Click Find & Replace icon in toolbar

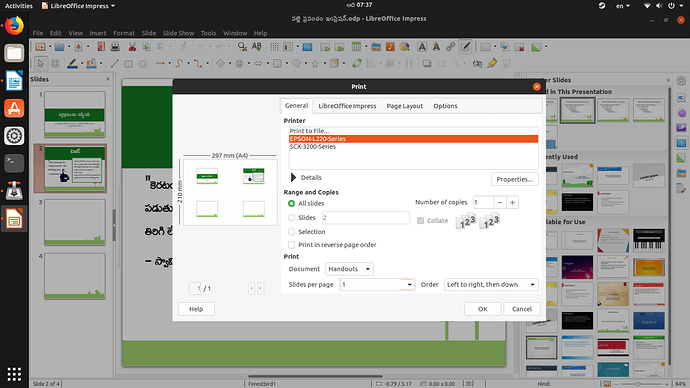(242, 47)
